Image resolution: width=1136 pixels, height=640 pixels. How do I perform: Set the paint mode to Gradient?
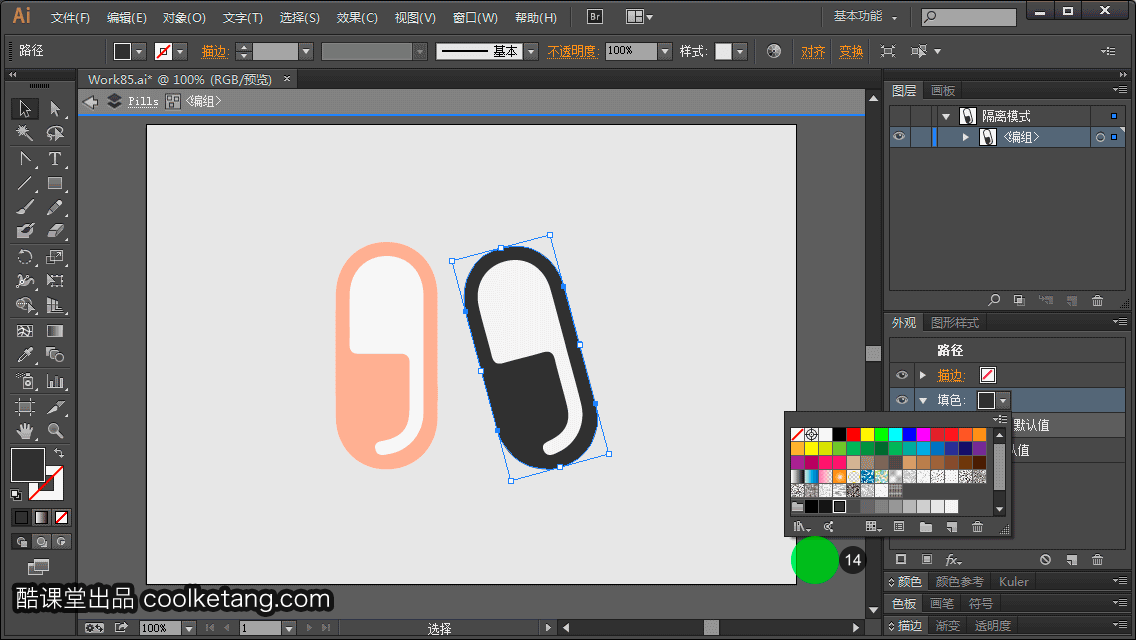point(42,518)
